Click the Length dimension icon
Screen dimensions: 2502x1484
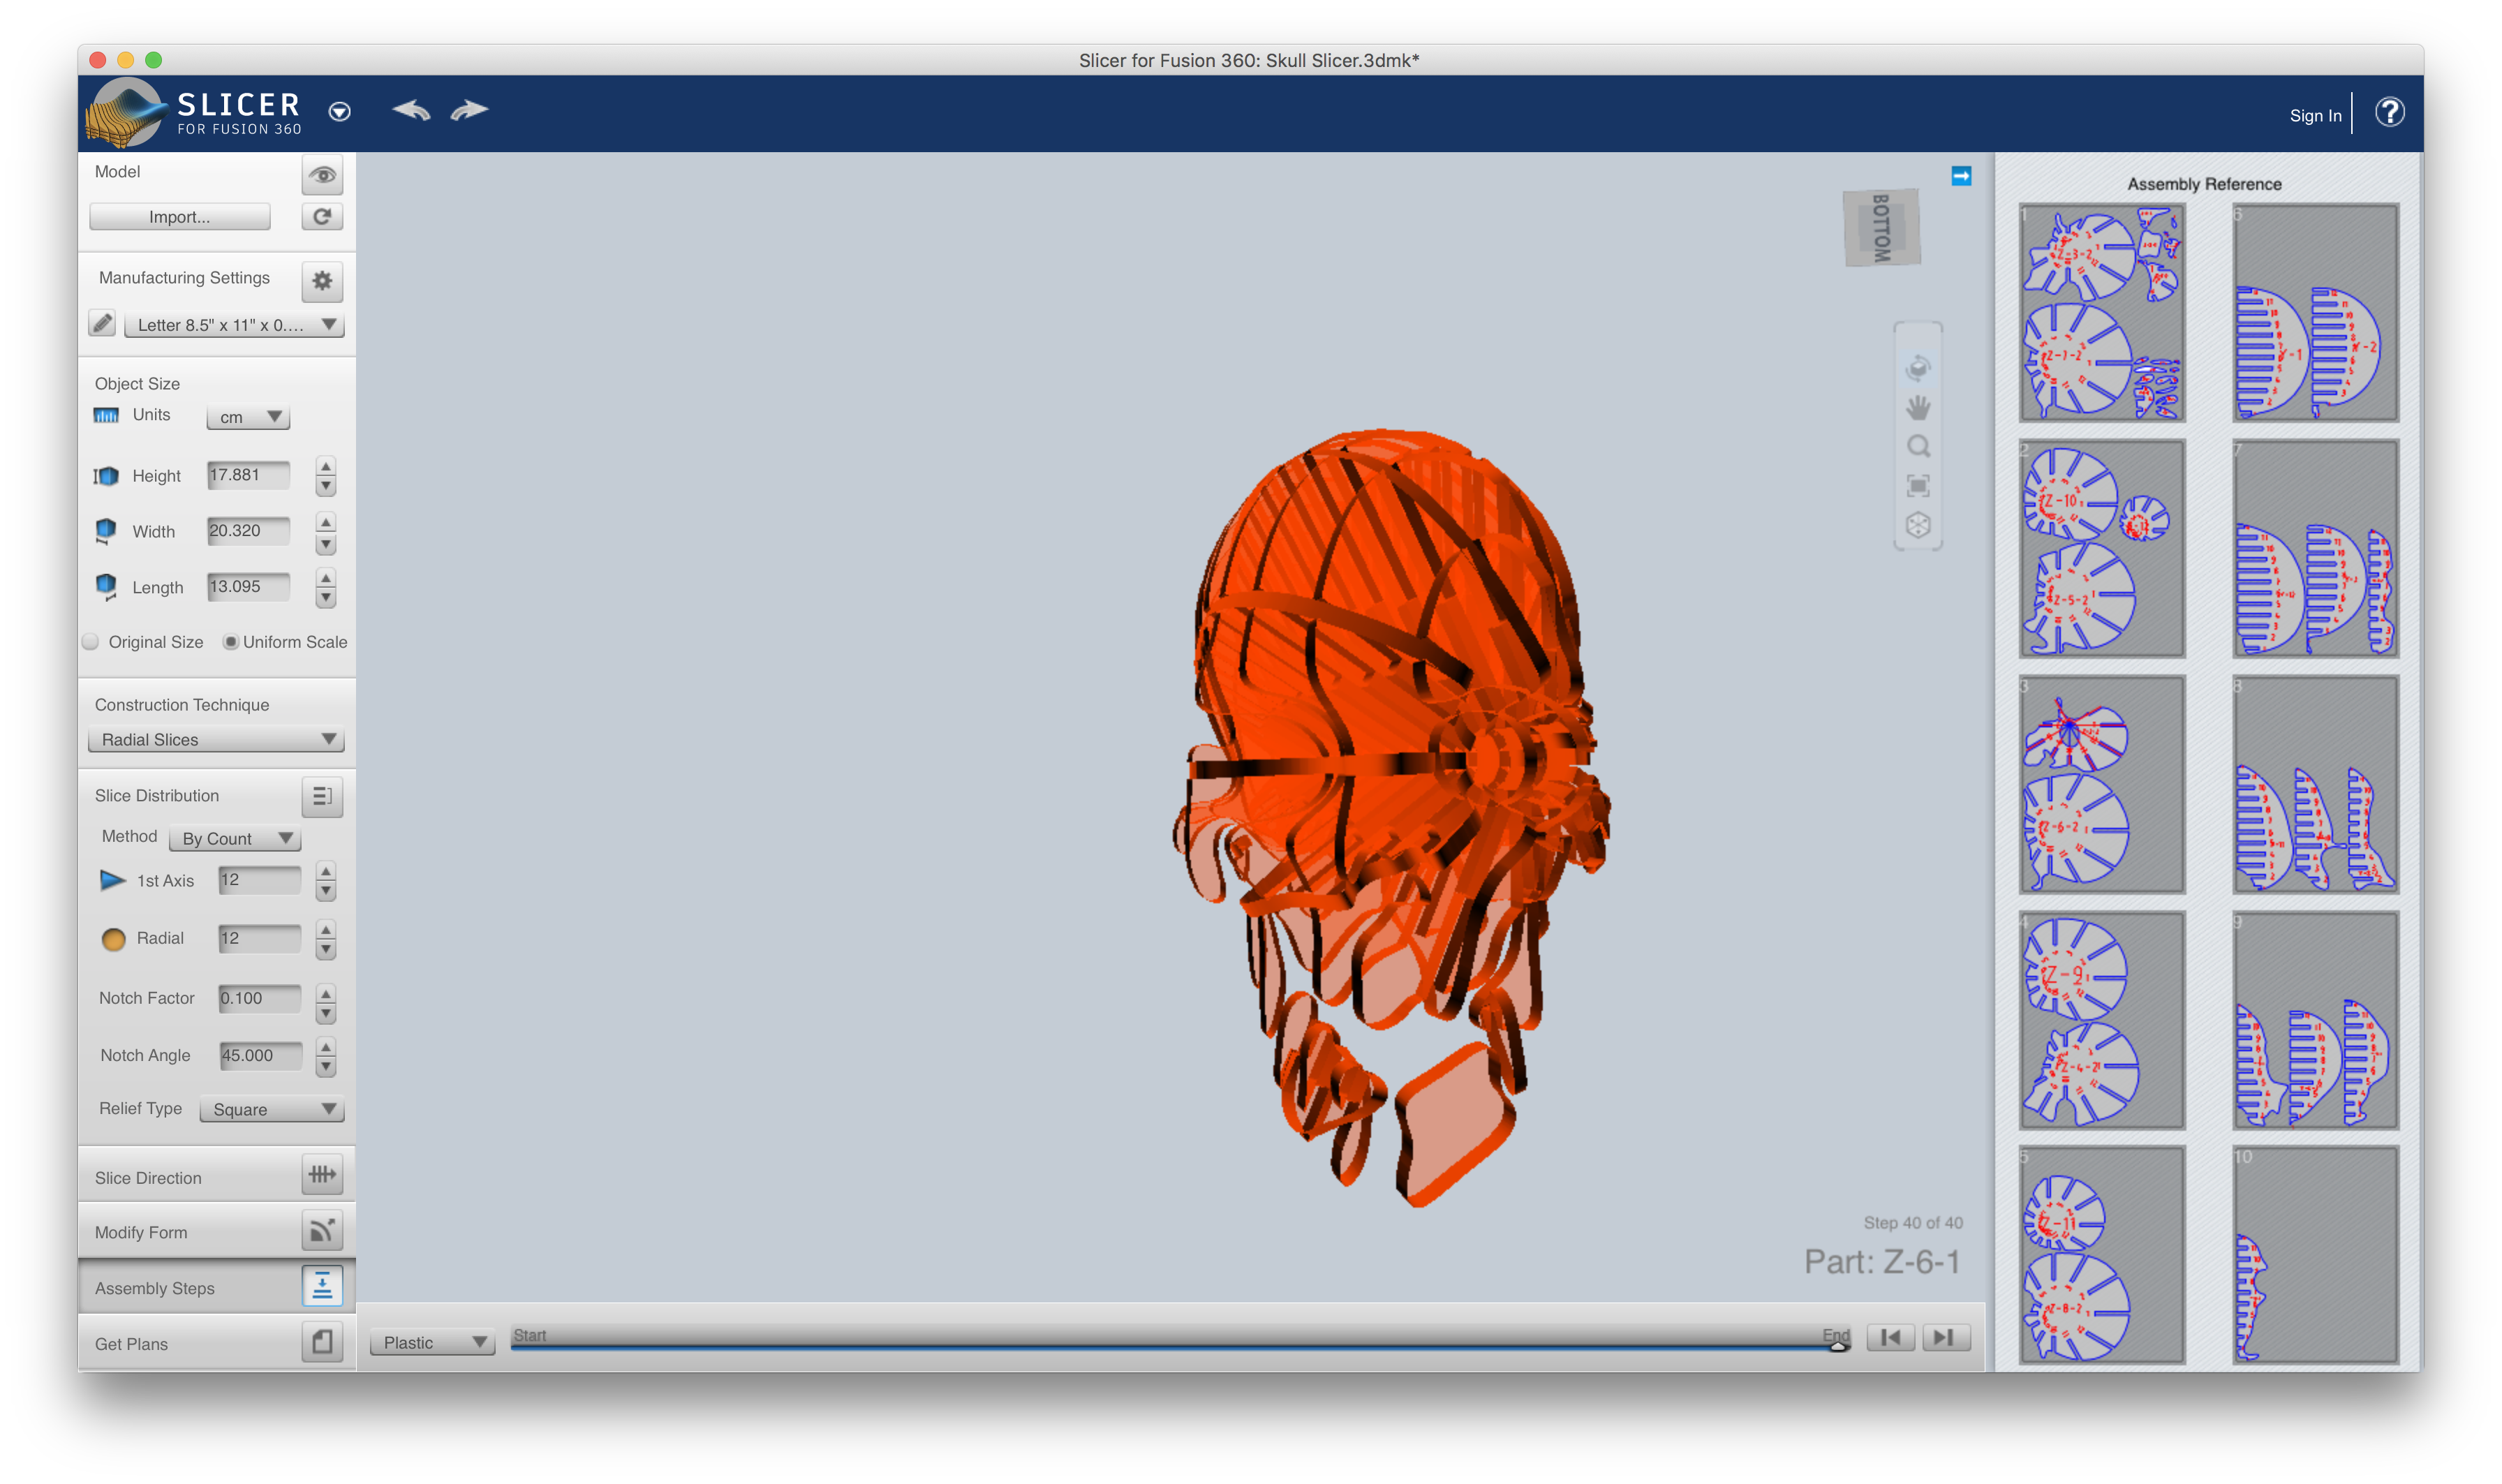tap(106, 587)
